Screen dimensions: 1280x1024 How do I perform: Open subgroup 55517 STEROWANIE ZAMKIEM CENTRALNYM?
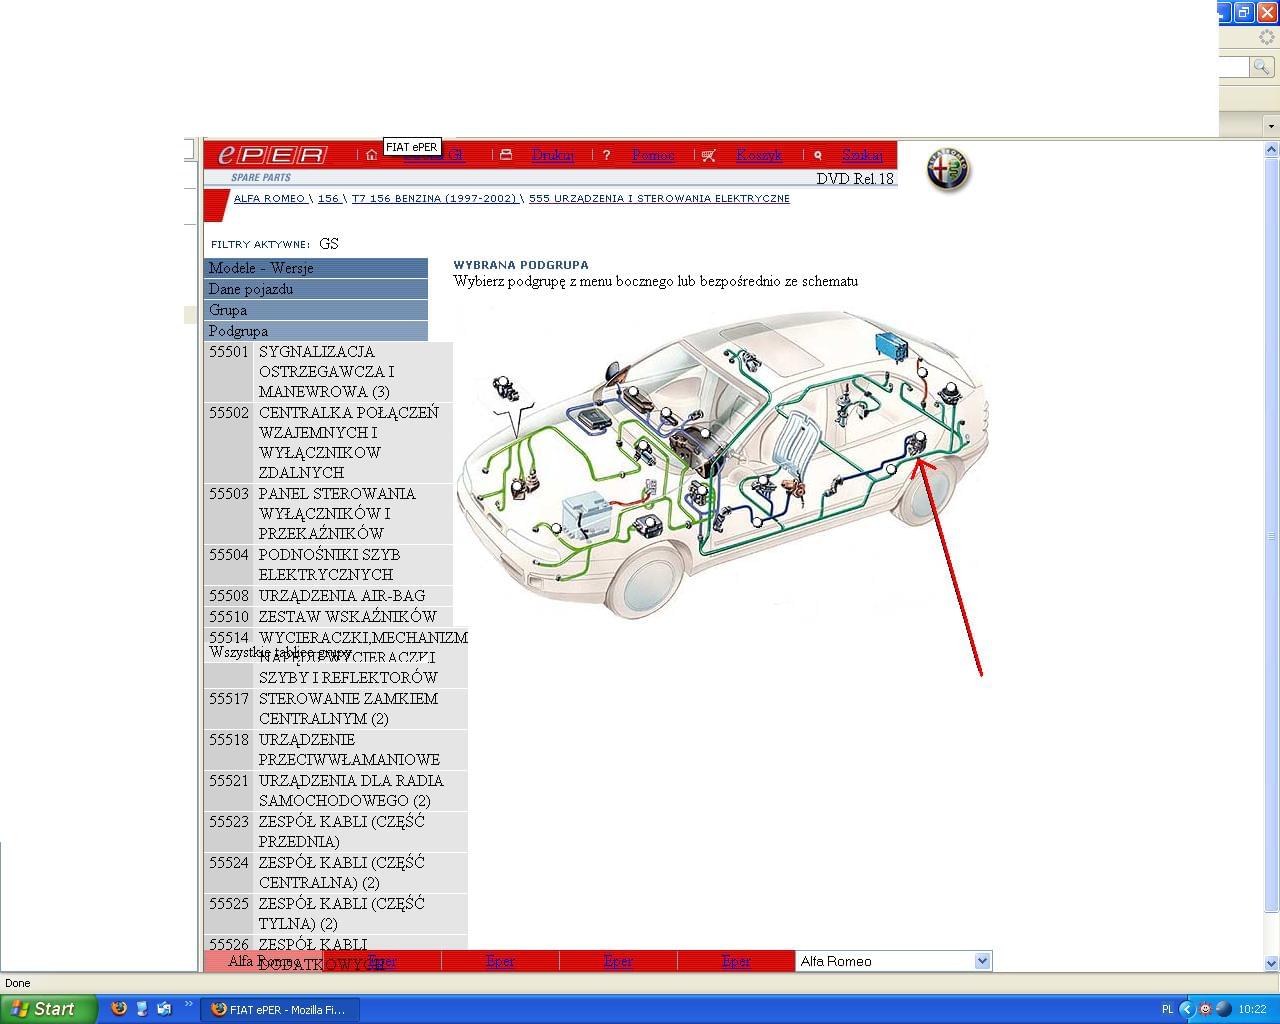click(x=336, y=708)
